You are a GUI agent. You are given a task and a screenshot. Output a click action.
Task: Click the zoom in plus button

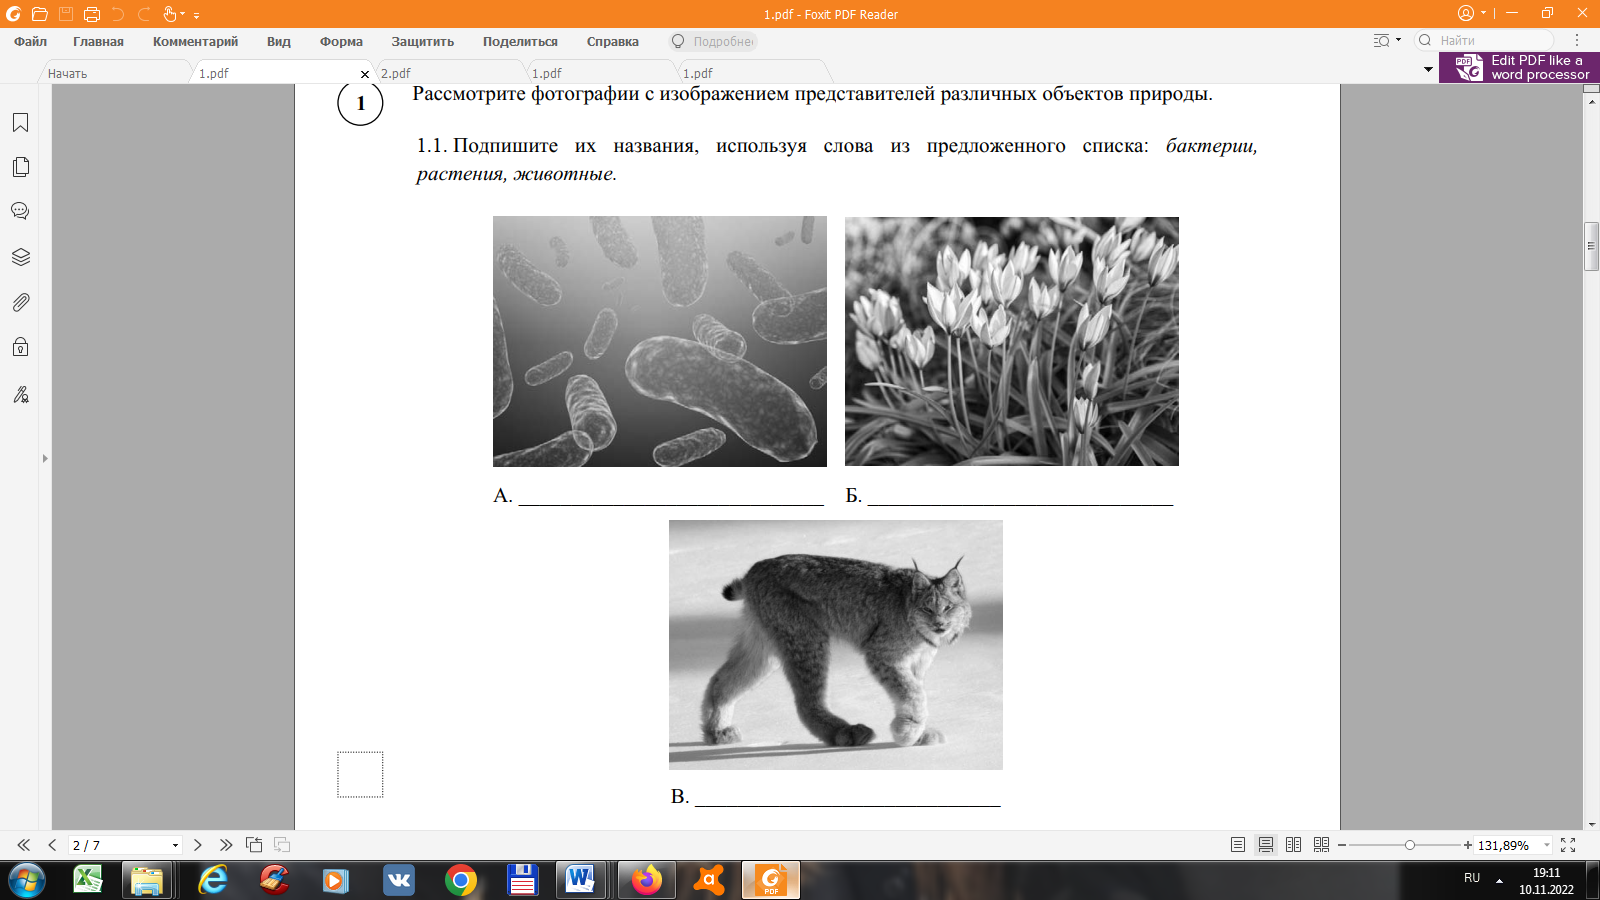pyautogui.click(x=1468, y=845)
